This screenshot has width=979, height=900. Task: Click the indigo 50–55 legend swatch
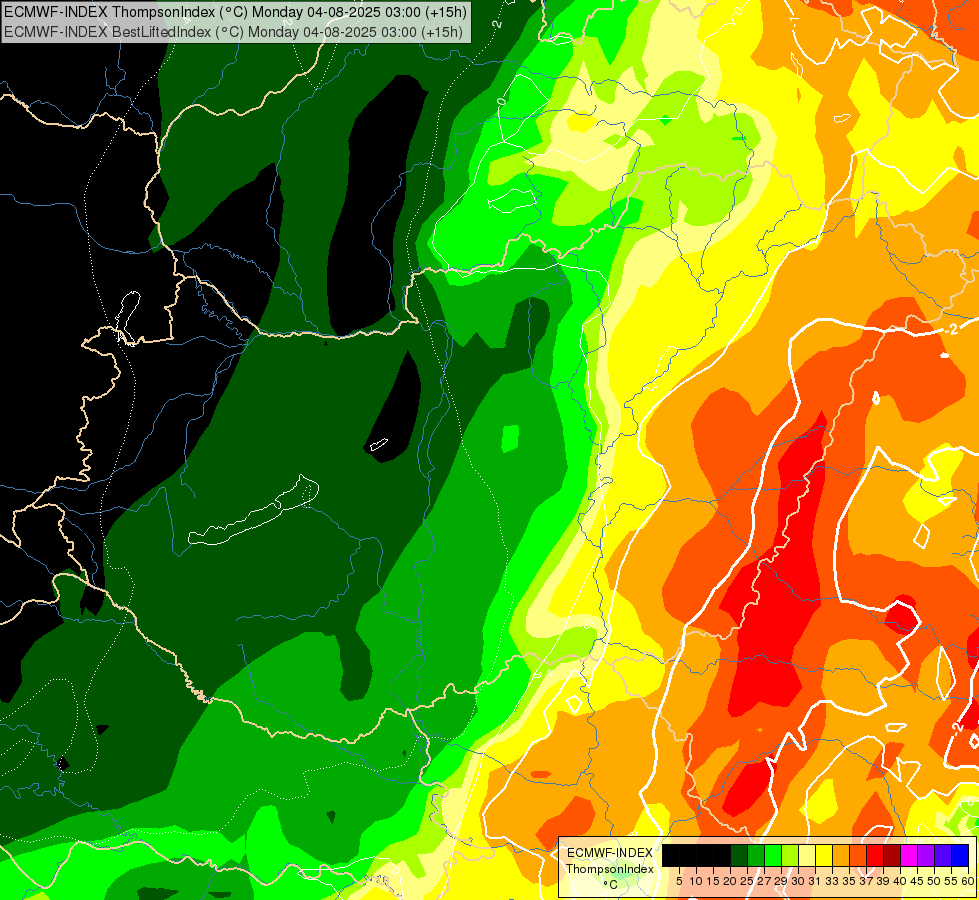943,855
